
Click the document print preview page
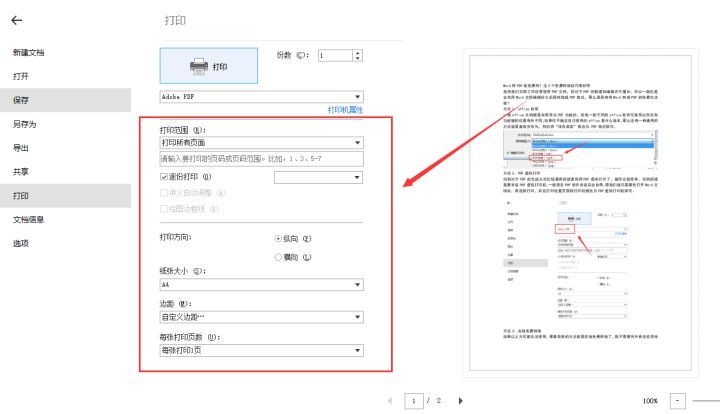[580, 213]
